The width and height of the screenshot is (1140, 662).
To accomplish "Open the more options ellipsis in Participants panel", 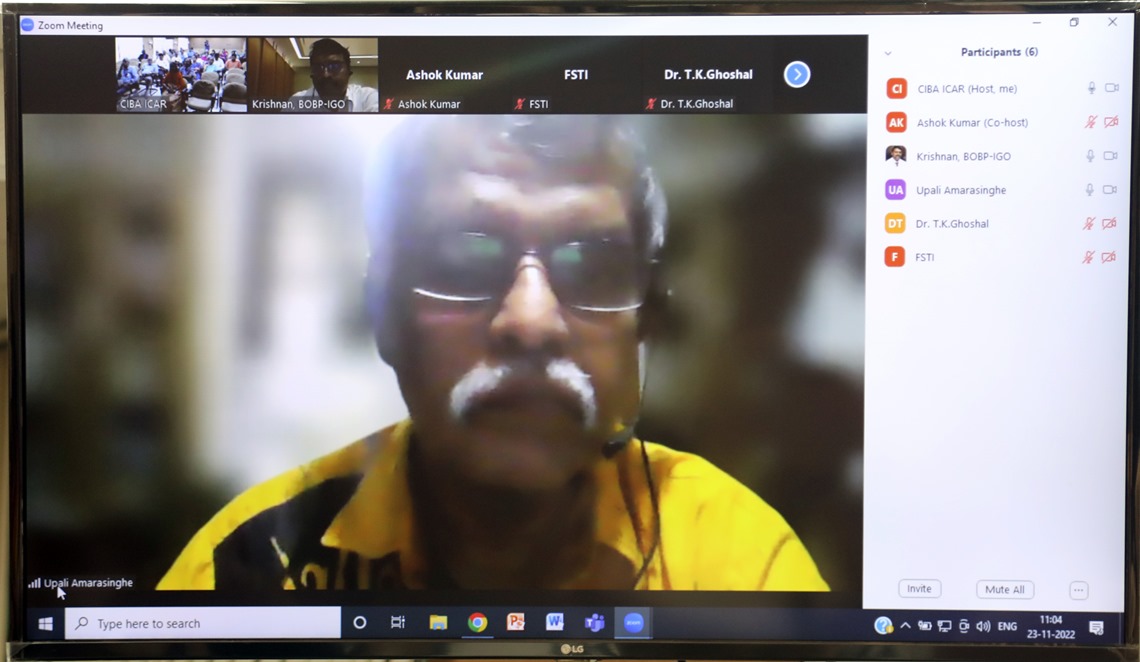I will [1078, 590].
